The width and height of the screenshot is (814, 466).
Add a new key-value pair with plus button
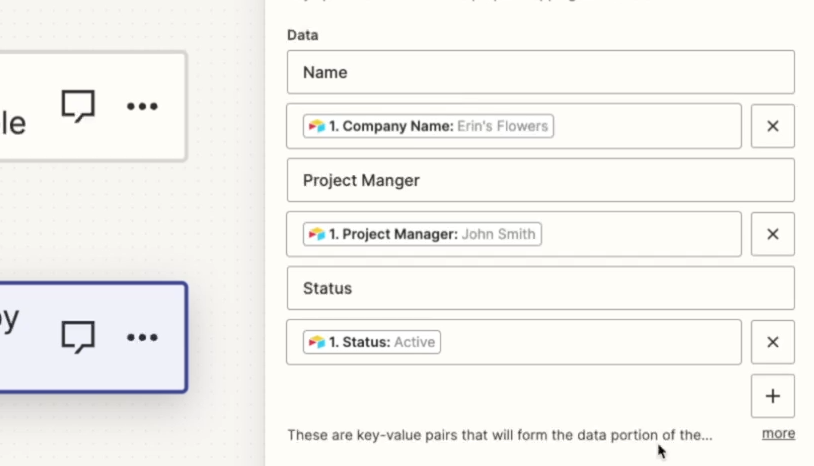coord(772,396)
